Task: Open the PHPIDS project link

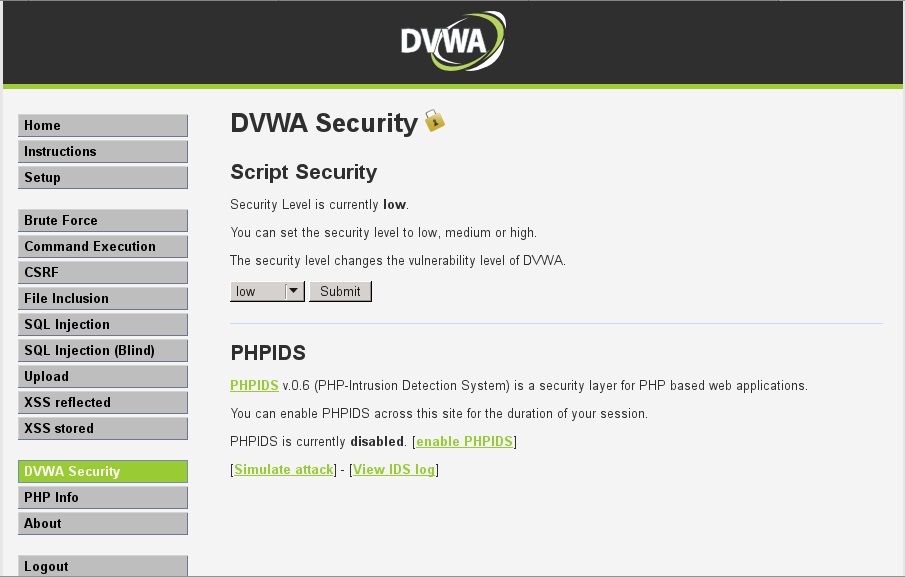Action: [252, 385]
